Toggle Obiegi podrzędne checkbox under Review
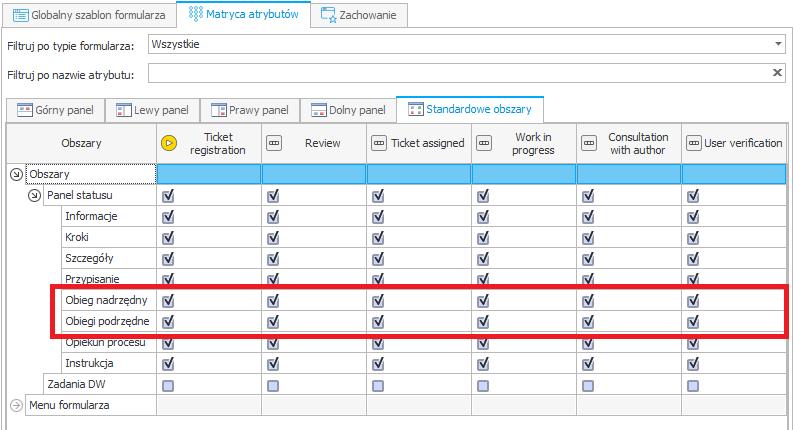Viewport: 794px width, 430px height. [x=273, y=322]
